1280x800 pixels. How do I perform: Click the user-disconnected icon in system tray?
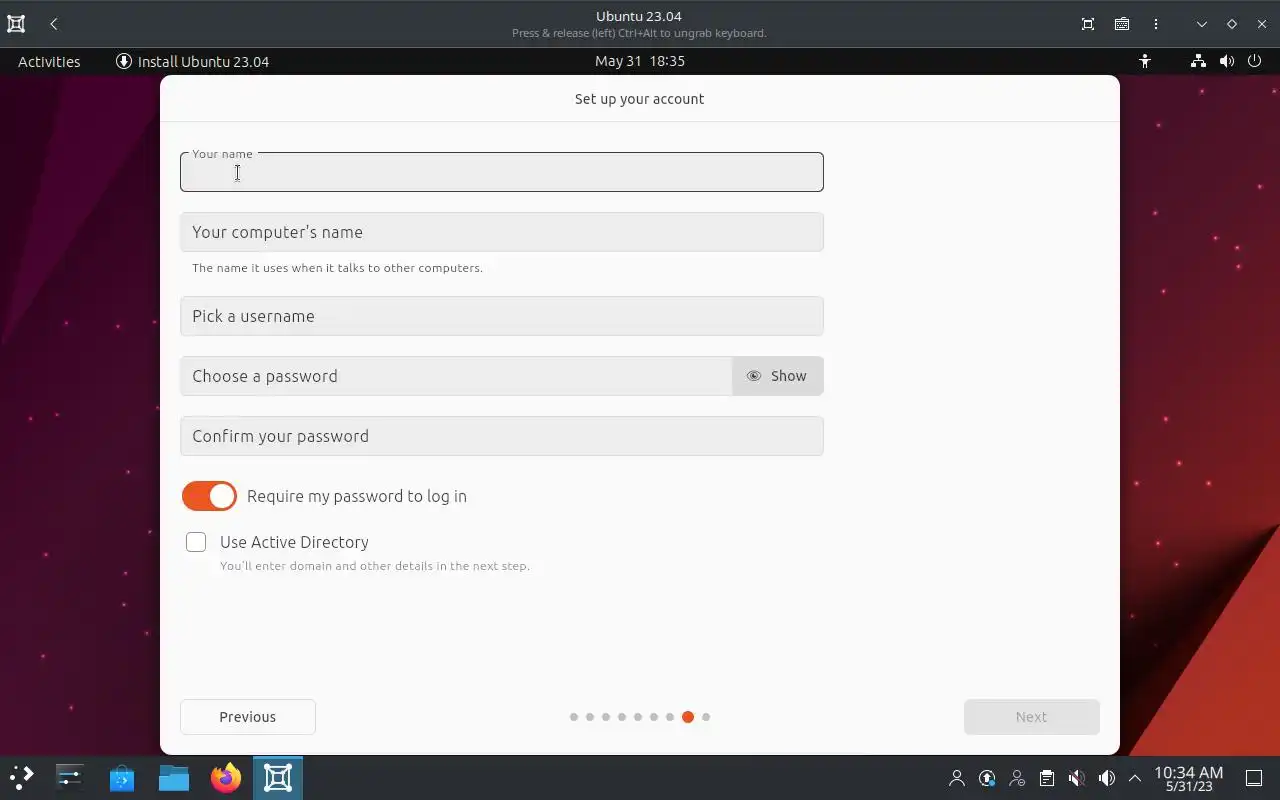pyautogui.click(x=1017, y=778)
